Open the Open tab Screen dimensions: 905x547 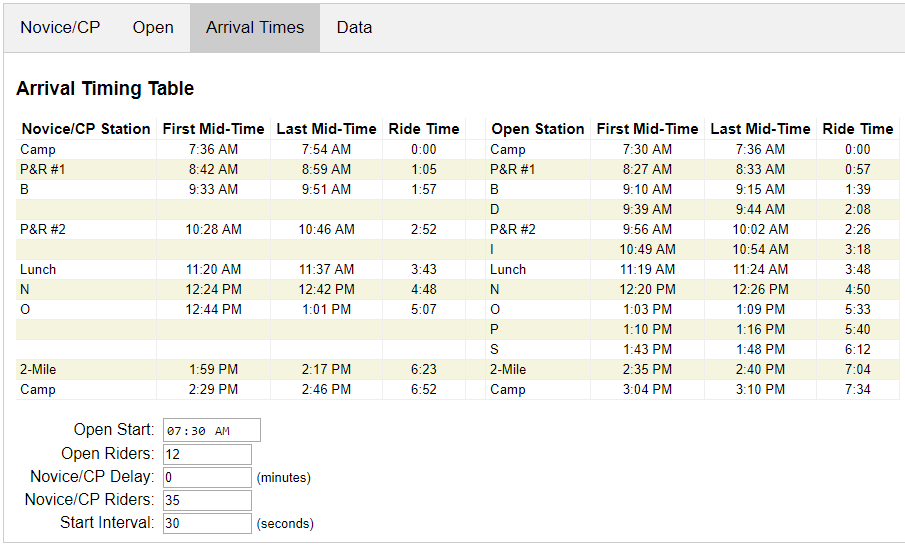153,28
